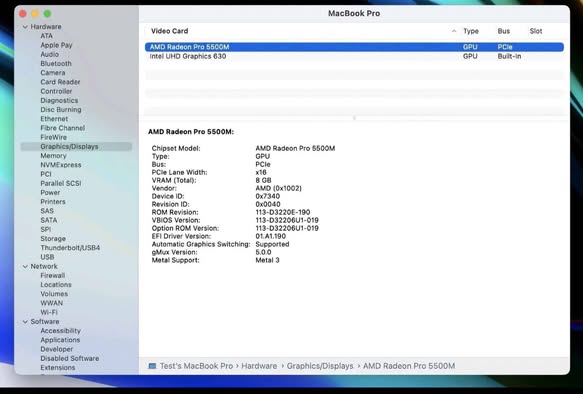Open Storage in the sidebar
The height and width of the screenshot is (394, 583).
53,239
